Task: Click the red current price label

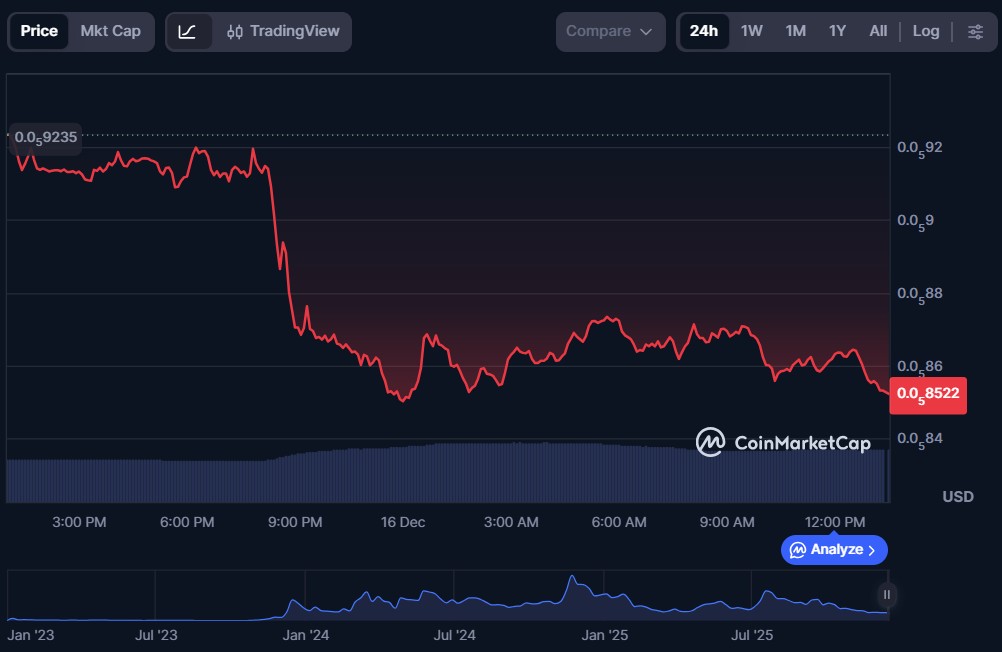Action: (x=929, y=394)
